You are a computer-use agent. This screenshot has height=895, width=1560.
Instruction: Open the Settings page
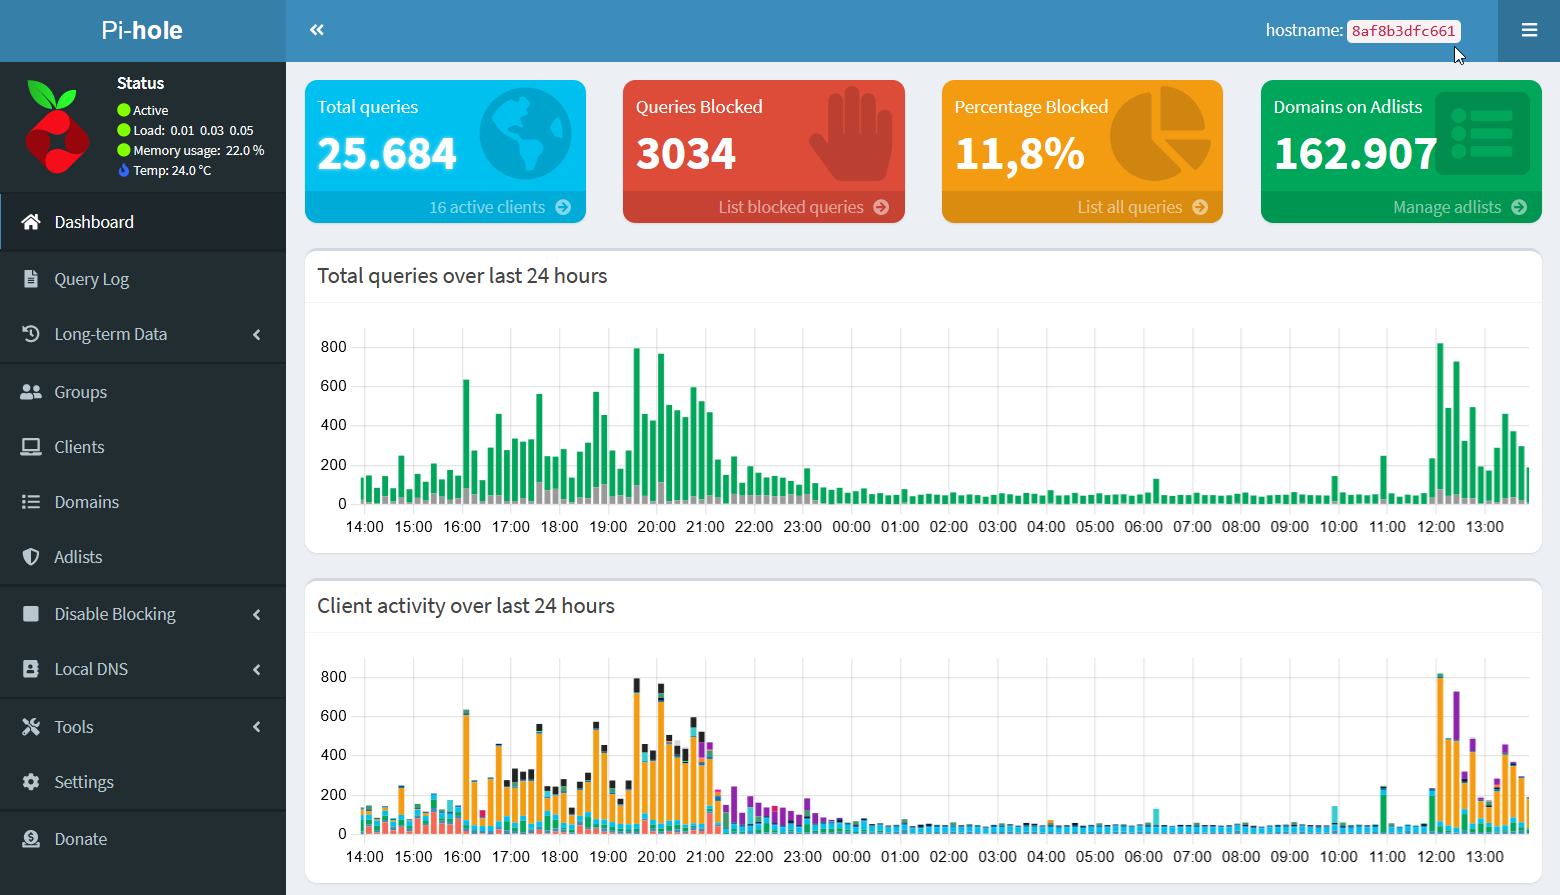point(143,782)
